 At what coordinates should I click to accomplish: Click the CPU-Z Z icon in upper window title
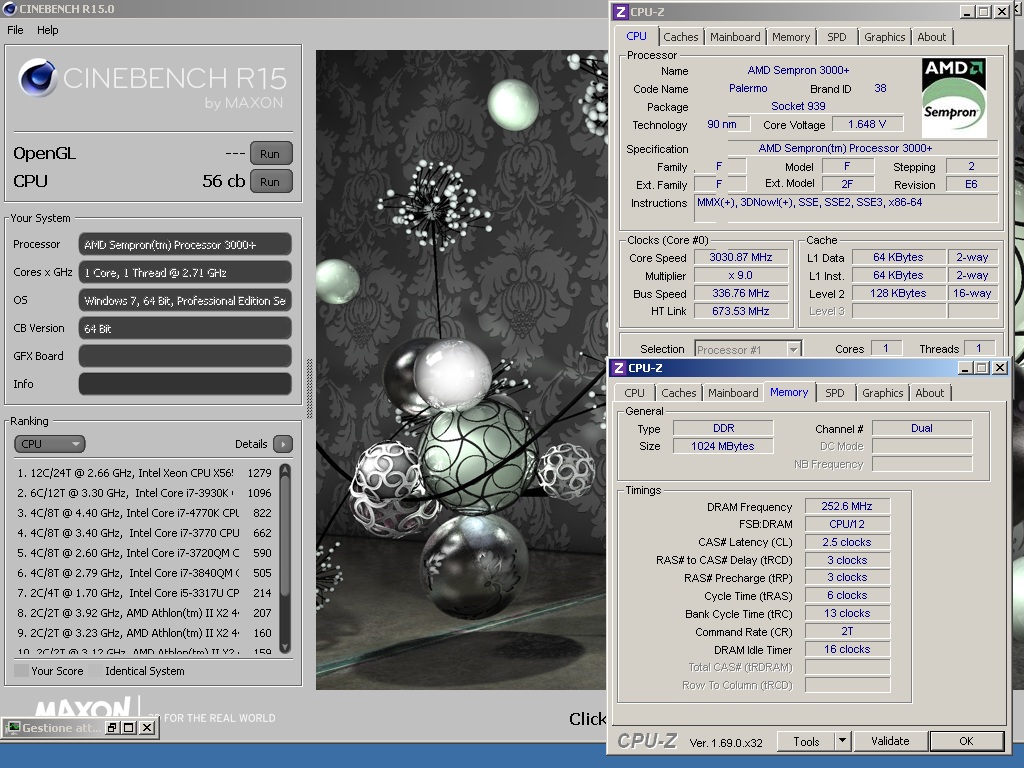[x=620, y=12]
